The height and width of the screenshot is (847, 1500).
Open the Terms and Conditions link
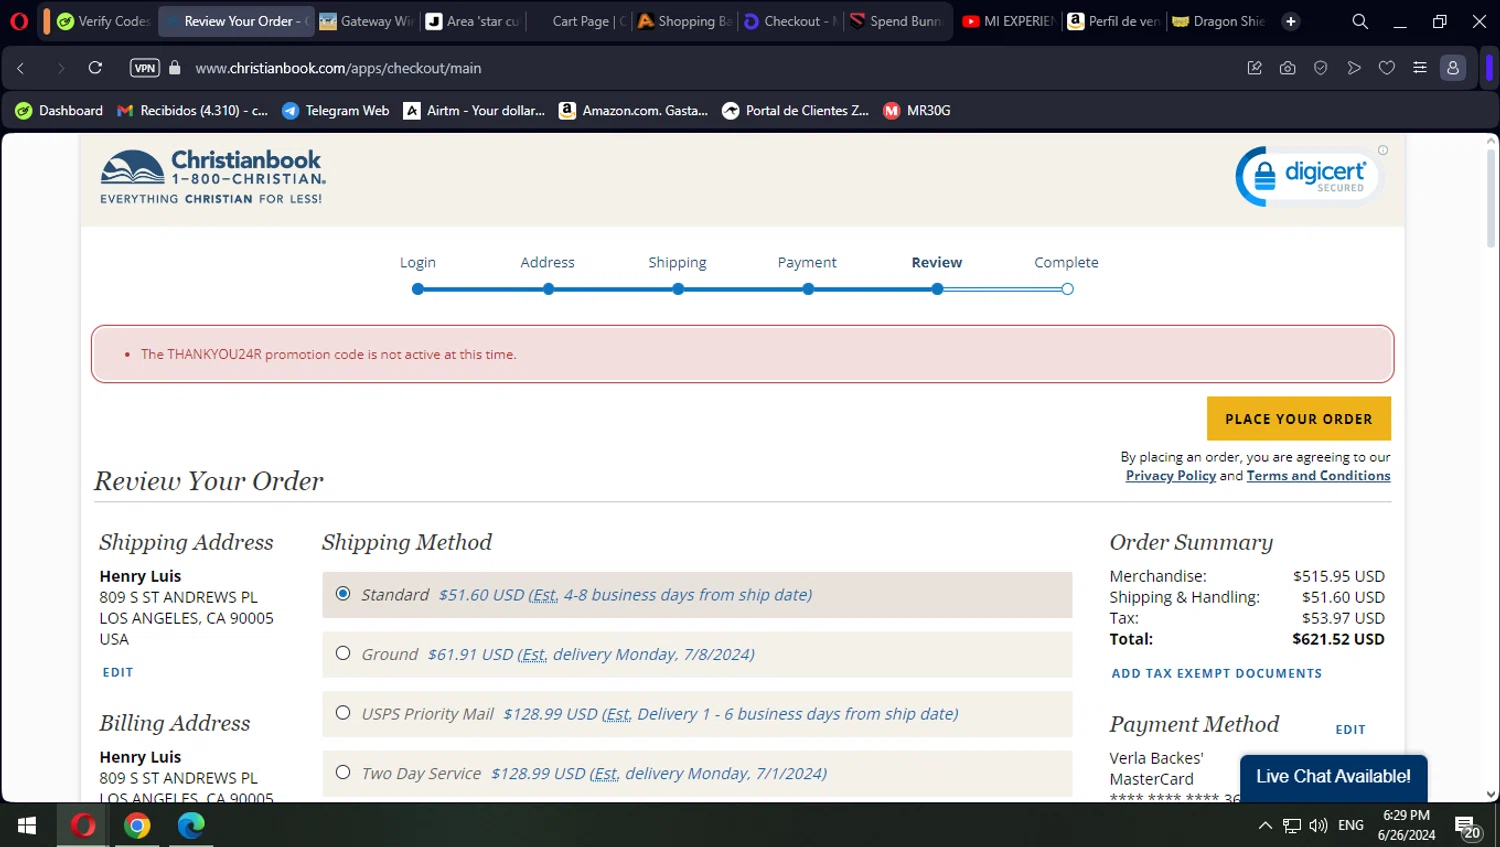point(1318,476)
